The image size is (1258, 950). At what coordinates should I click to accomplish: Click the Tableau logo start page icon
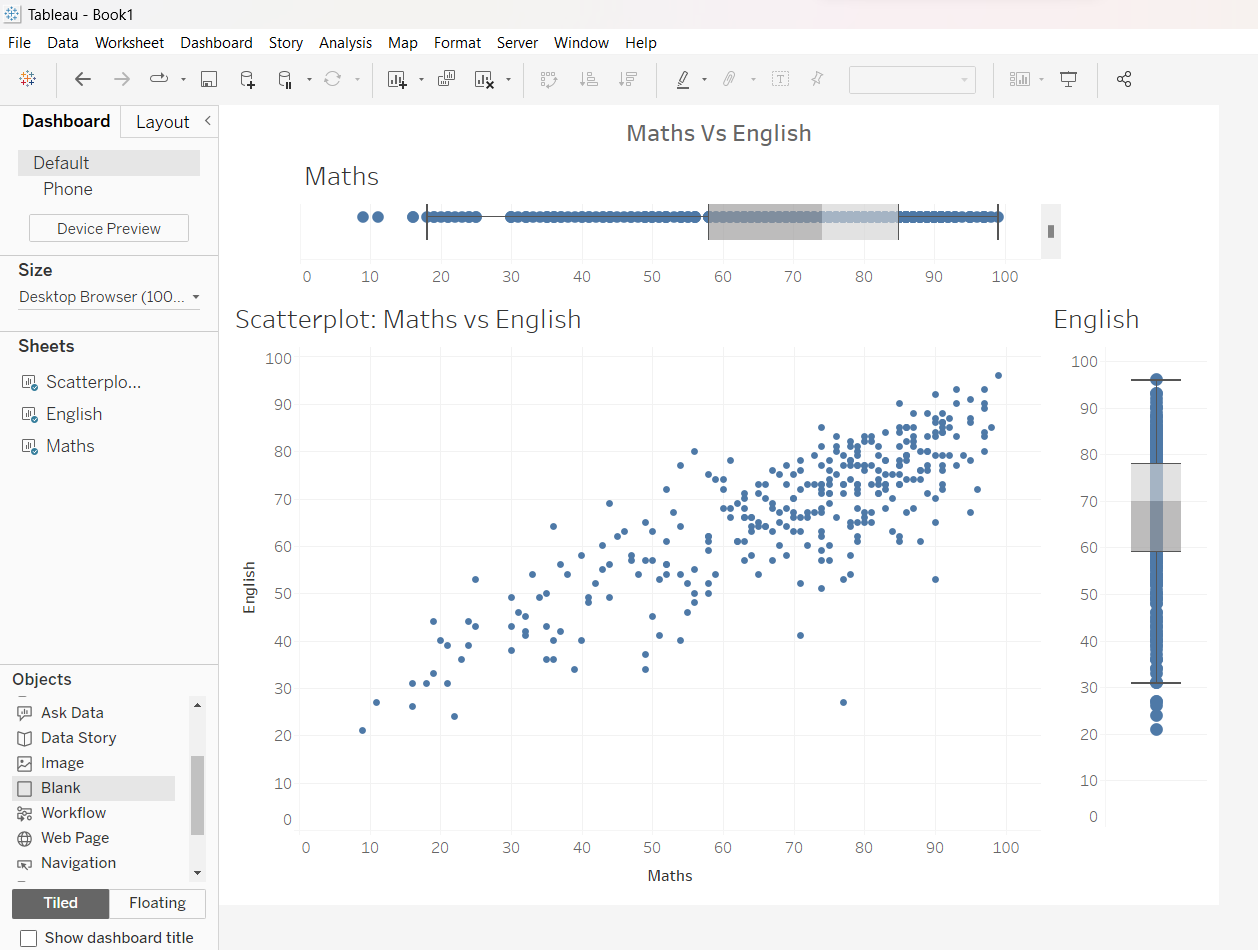tap(28, 80)
